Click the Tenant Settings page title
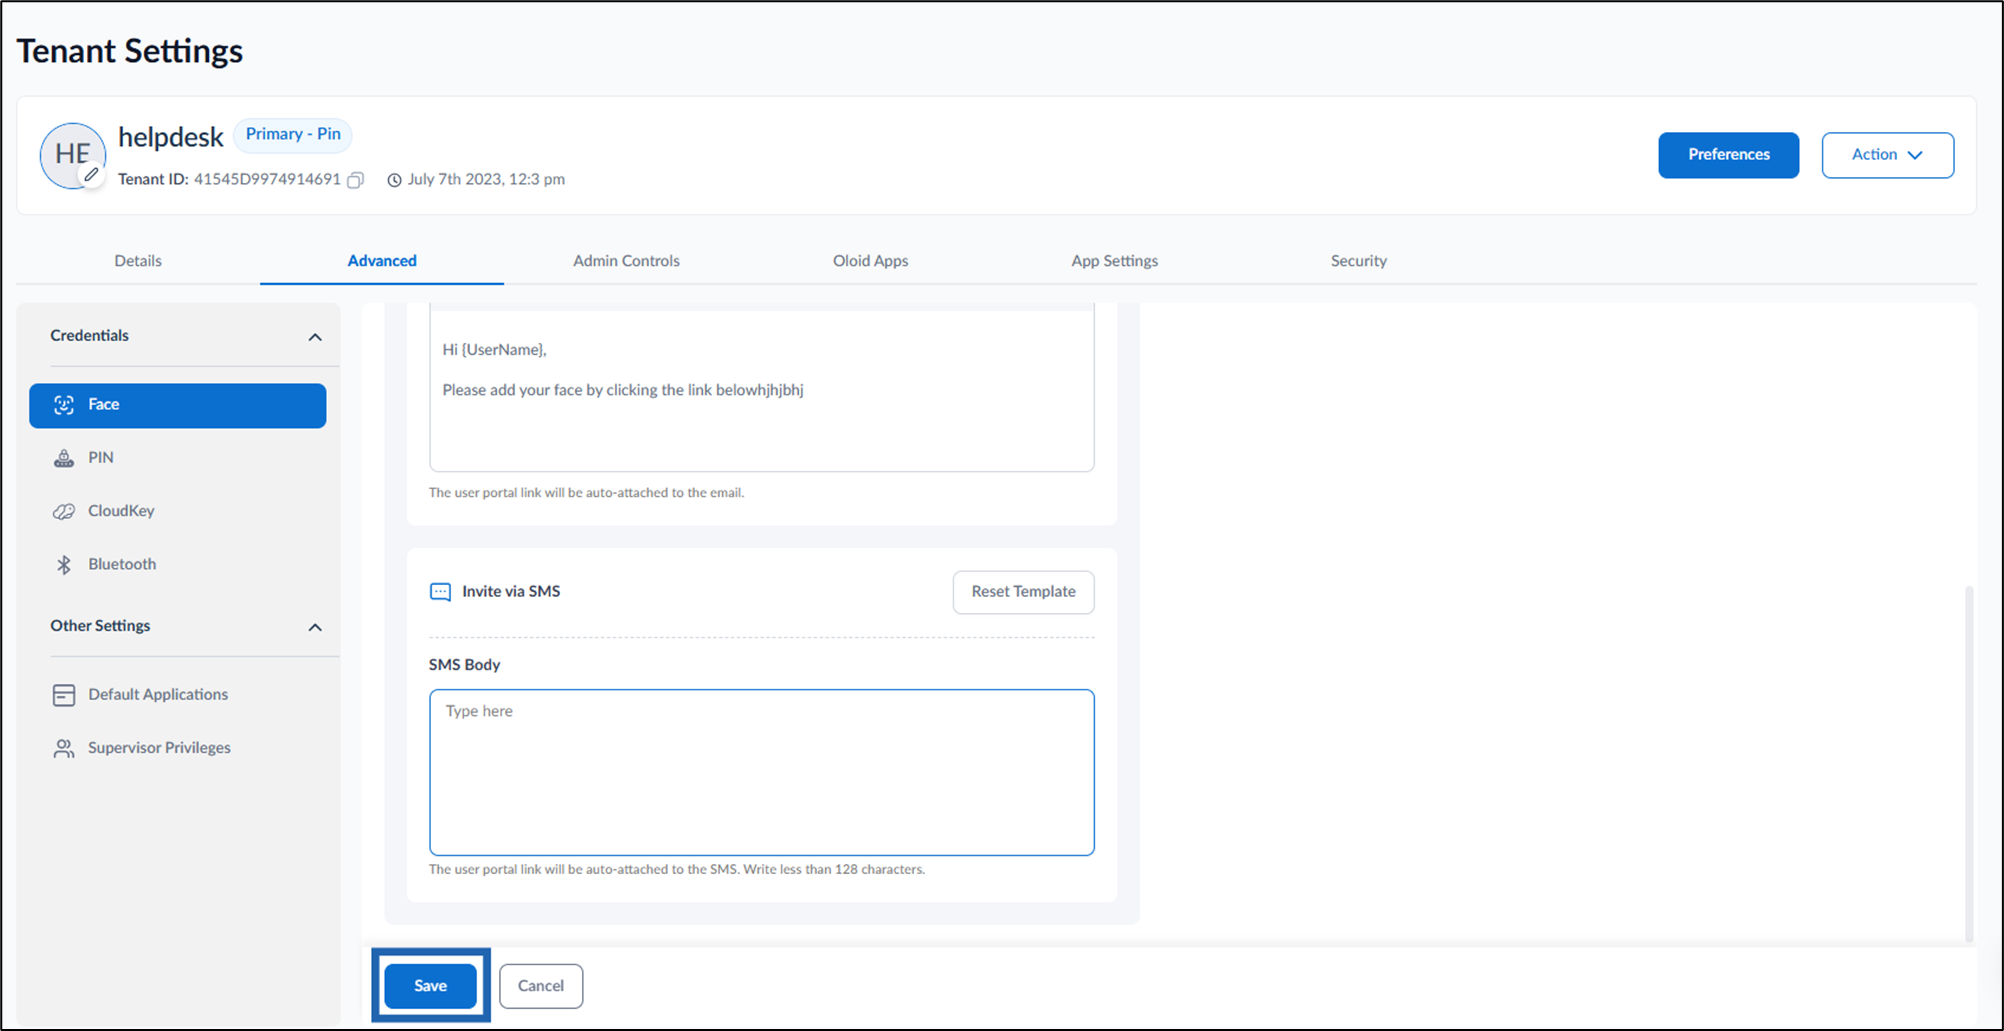The width and height of the screenshot is (2004, 1031). point(130,51)
